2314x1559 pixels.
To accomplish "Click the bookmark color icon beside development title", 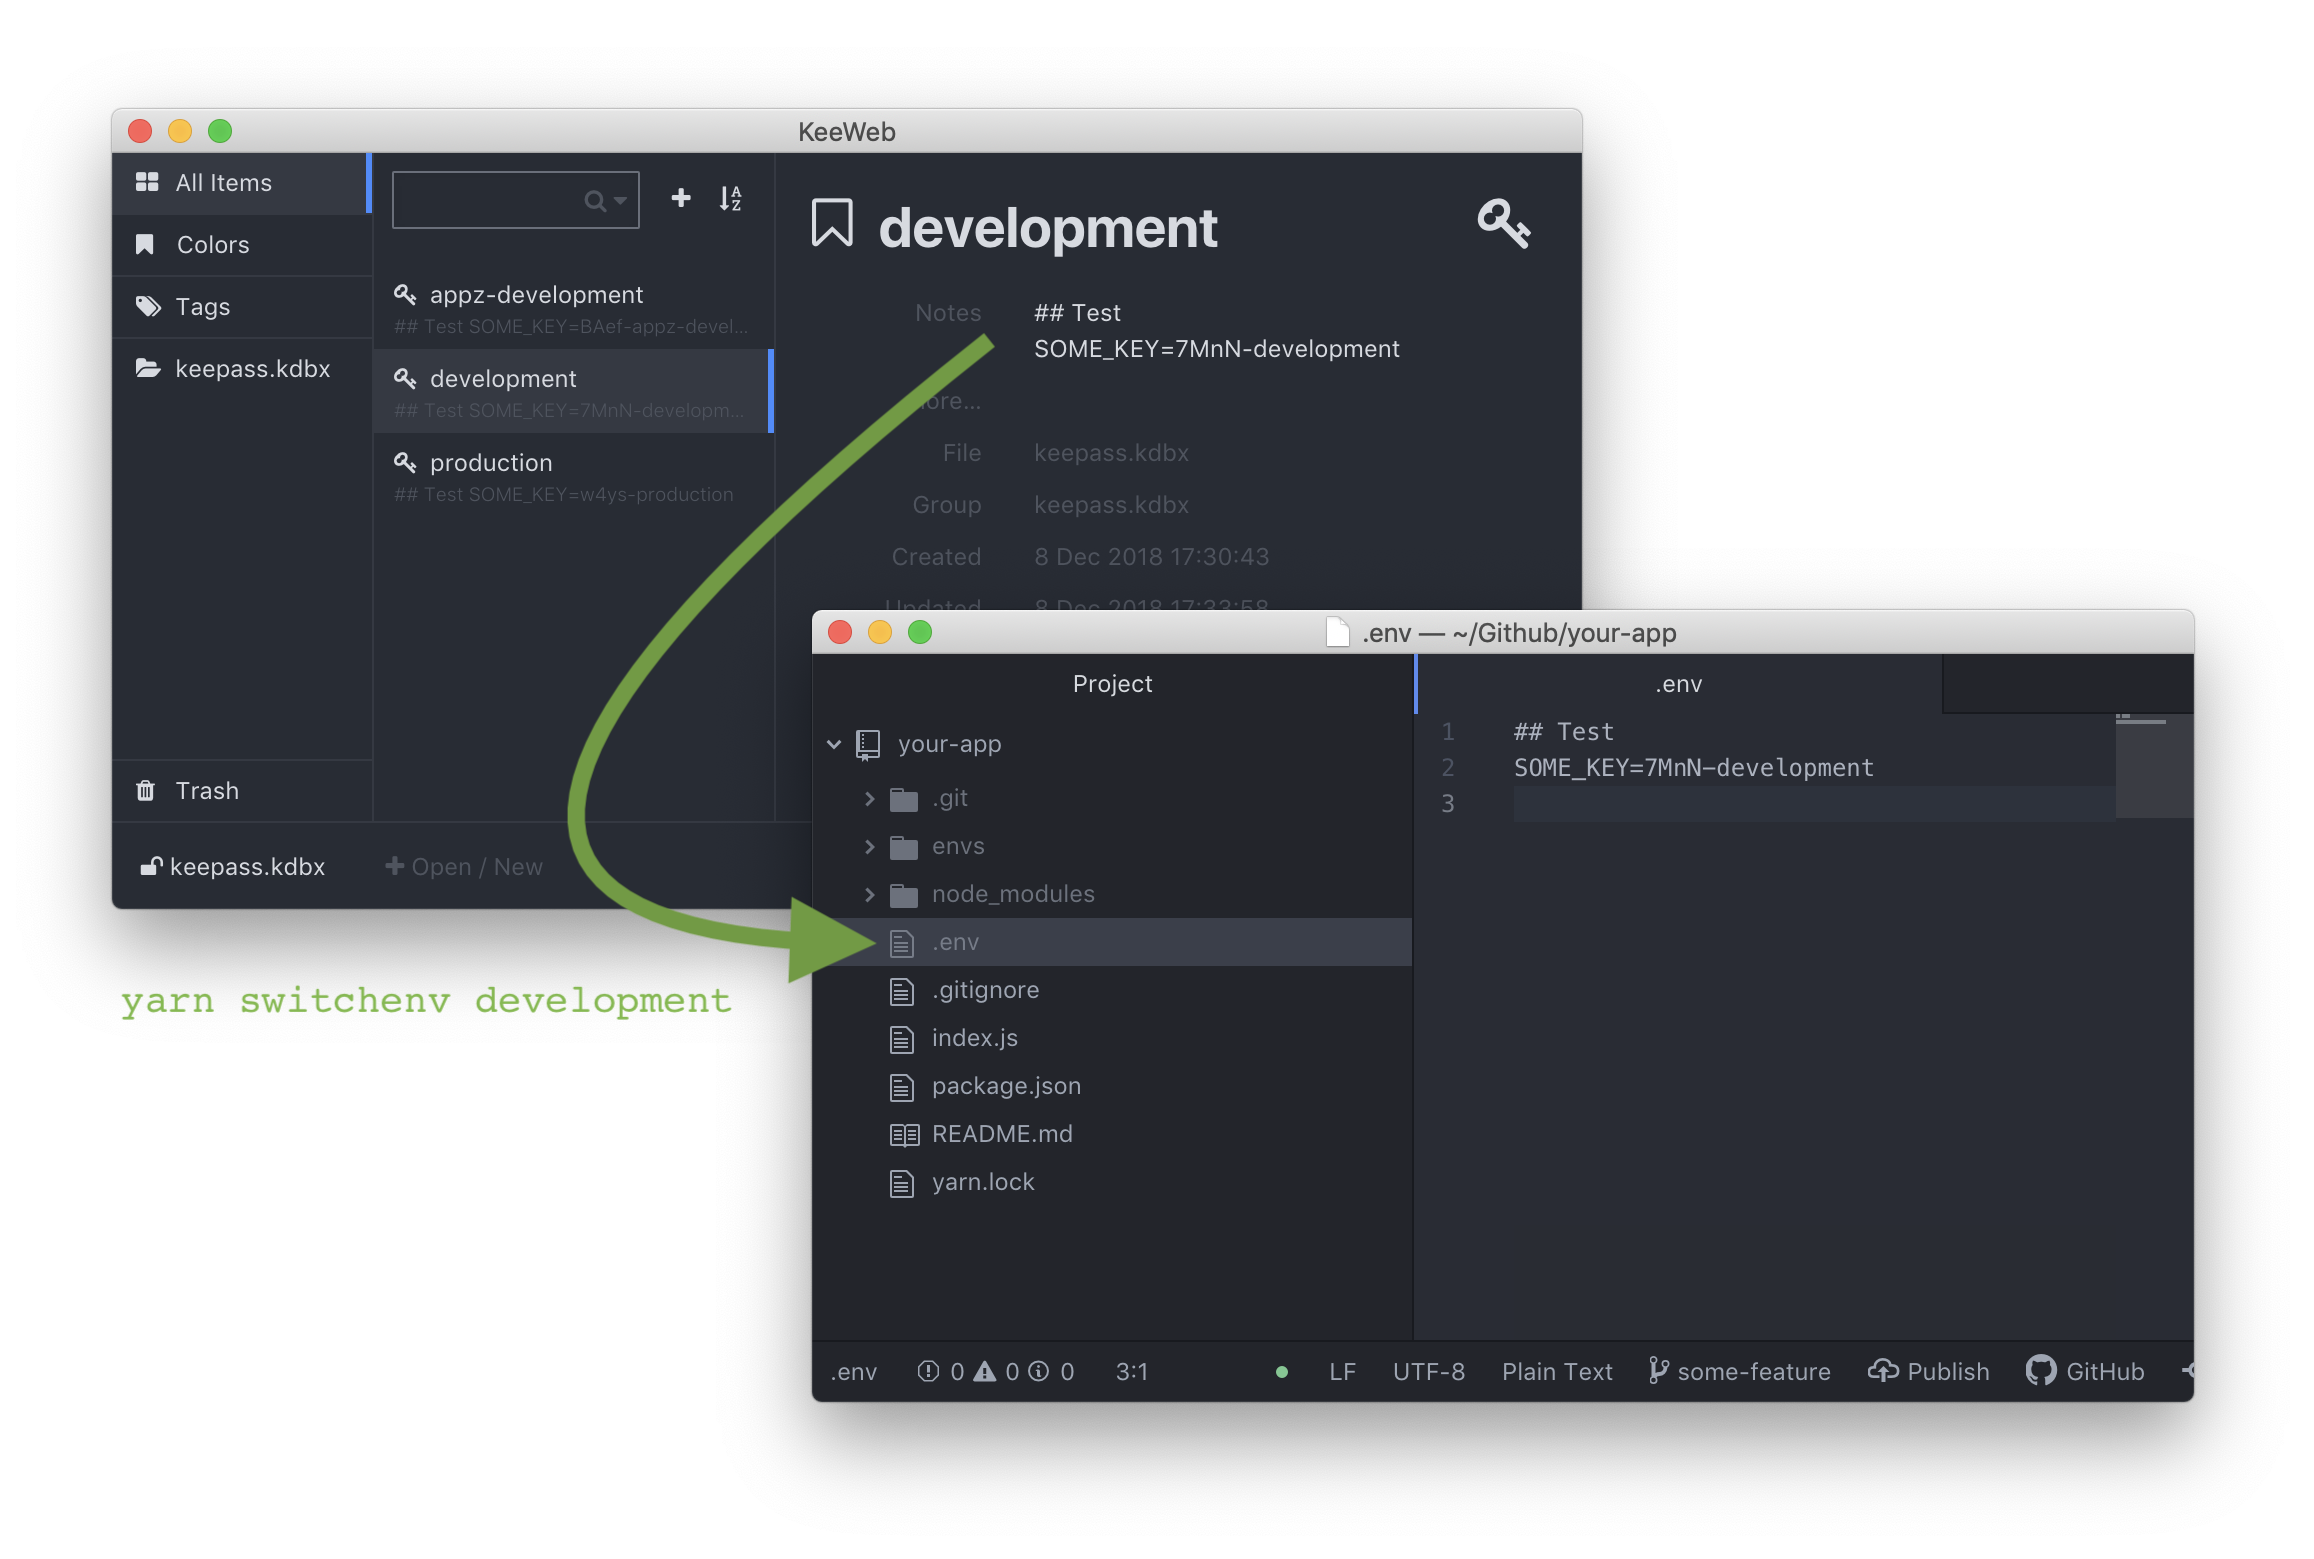I will tap(831, 223).
